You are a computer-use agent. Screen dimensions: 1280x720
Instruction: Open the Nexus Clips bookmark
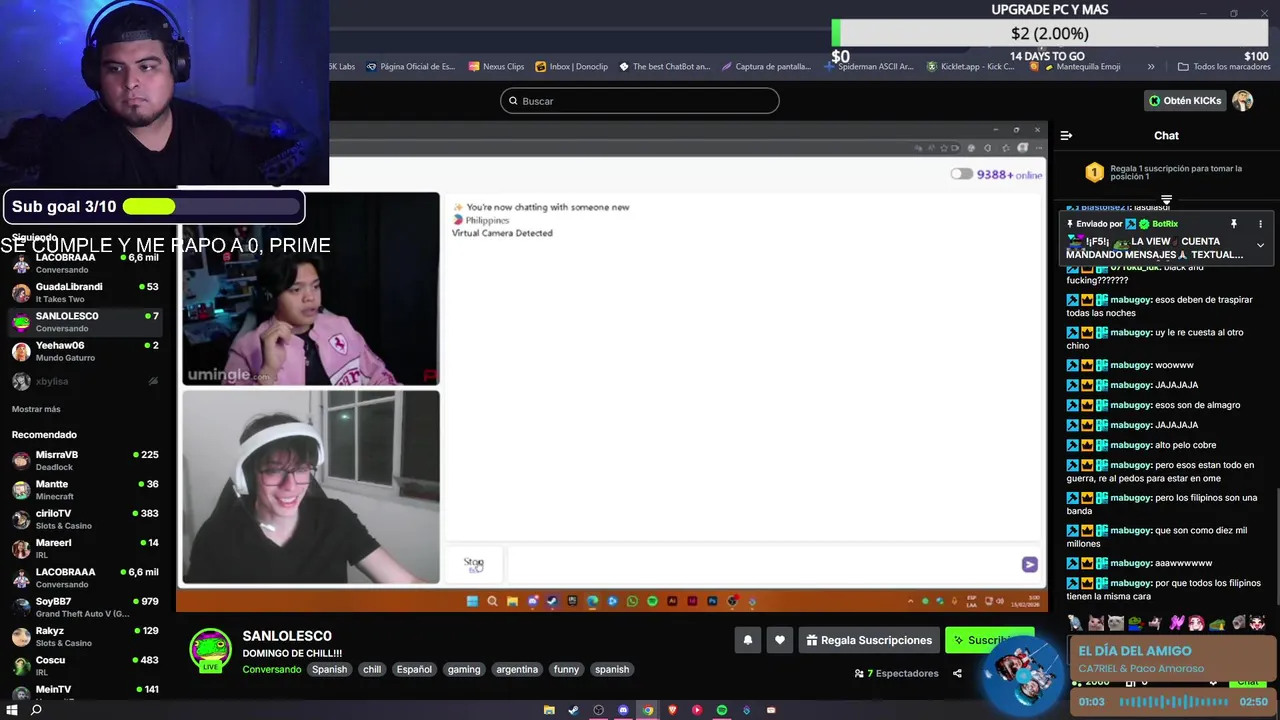(x=495, y=67)
